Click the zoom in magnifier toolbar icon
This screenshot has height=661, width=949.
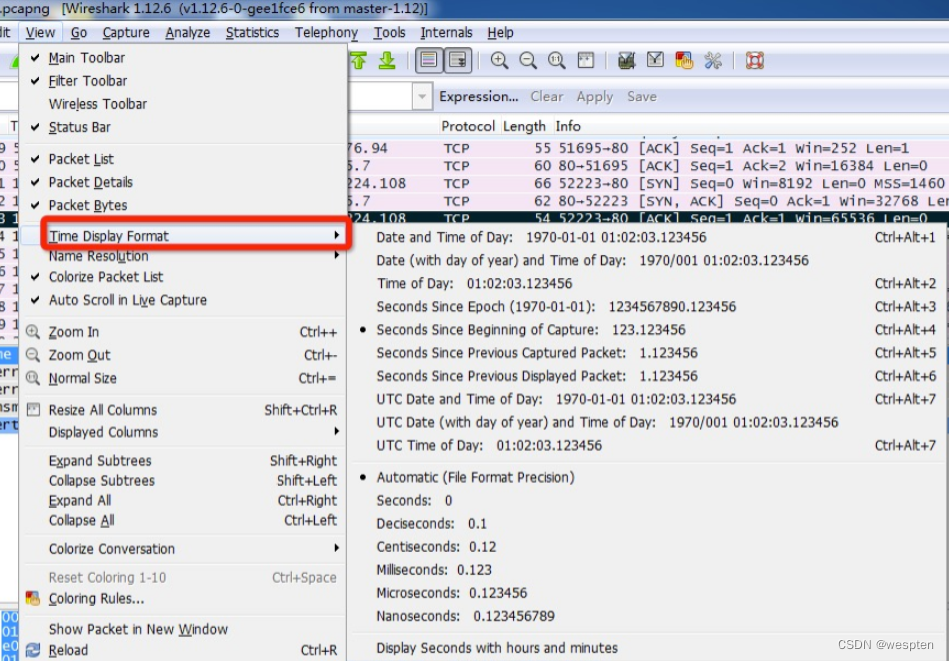[499, 60]
